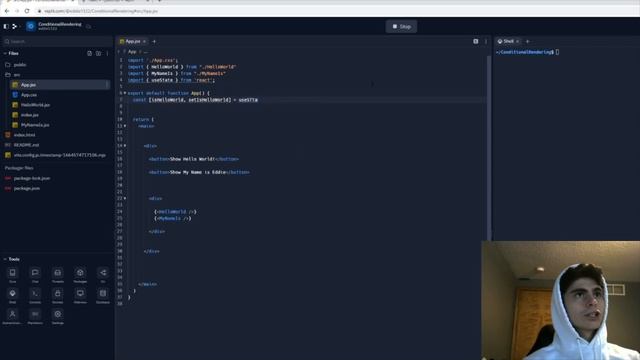Open package-lock.json

(x=57, y=178)
